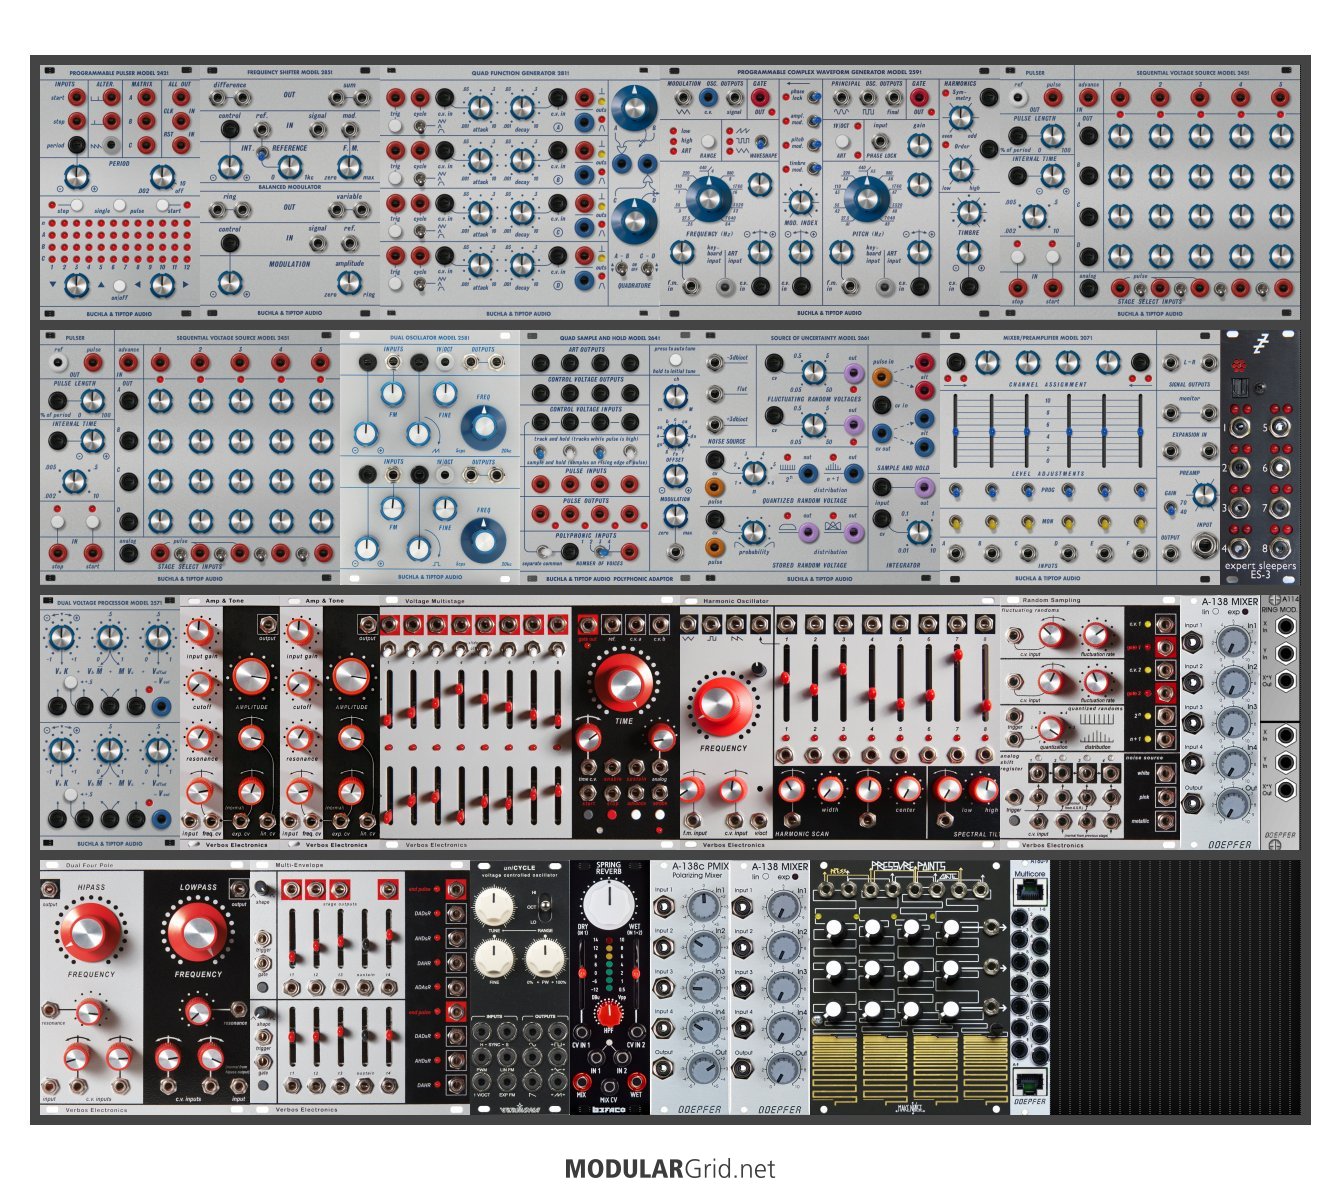Click the top RJ45 port on Multicore module
The width and height of the screenshot is (1341, 1190).
[x=1029, y=891]
